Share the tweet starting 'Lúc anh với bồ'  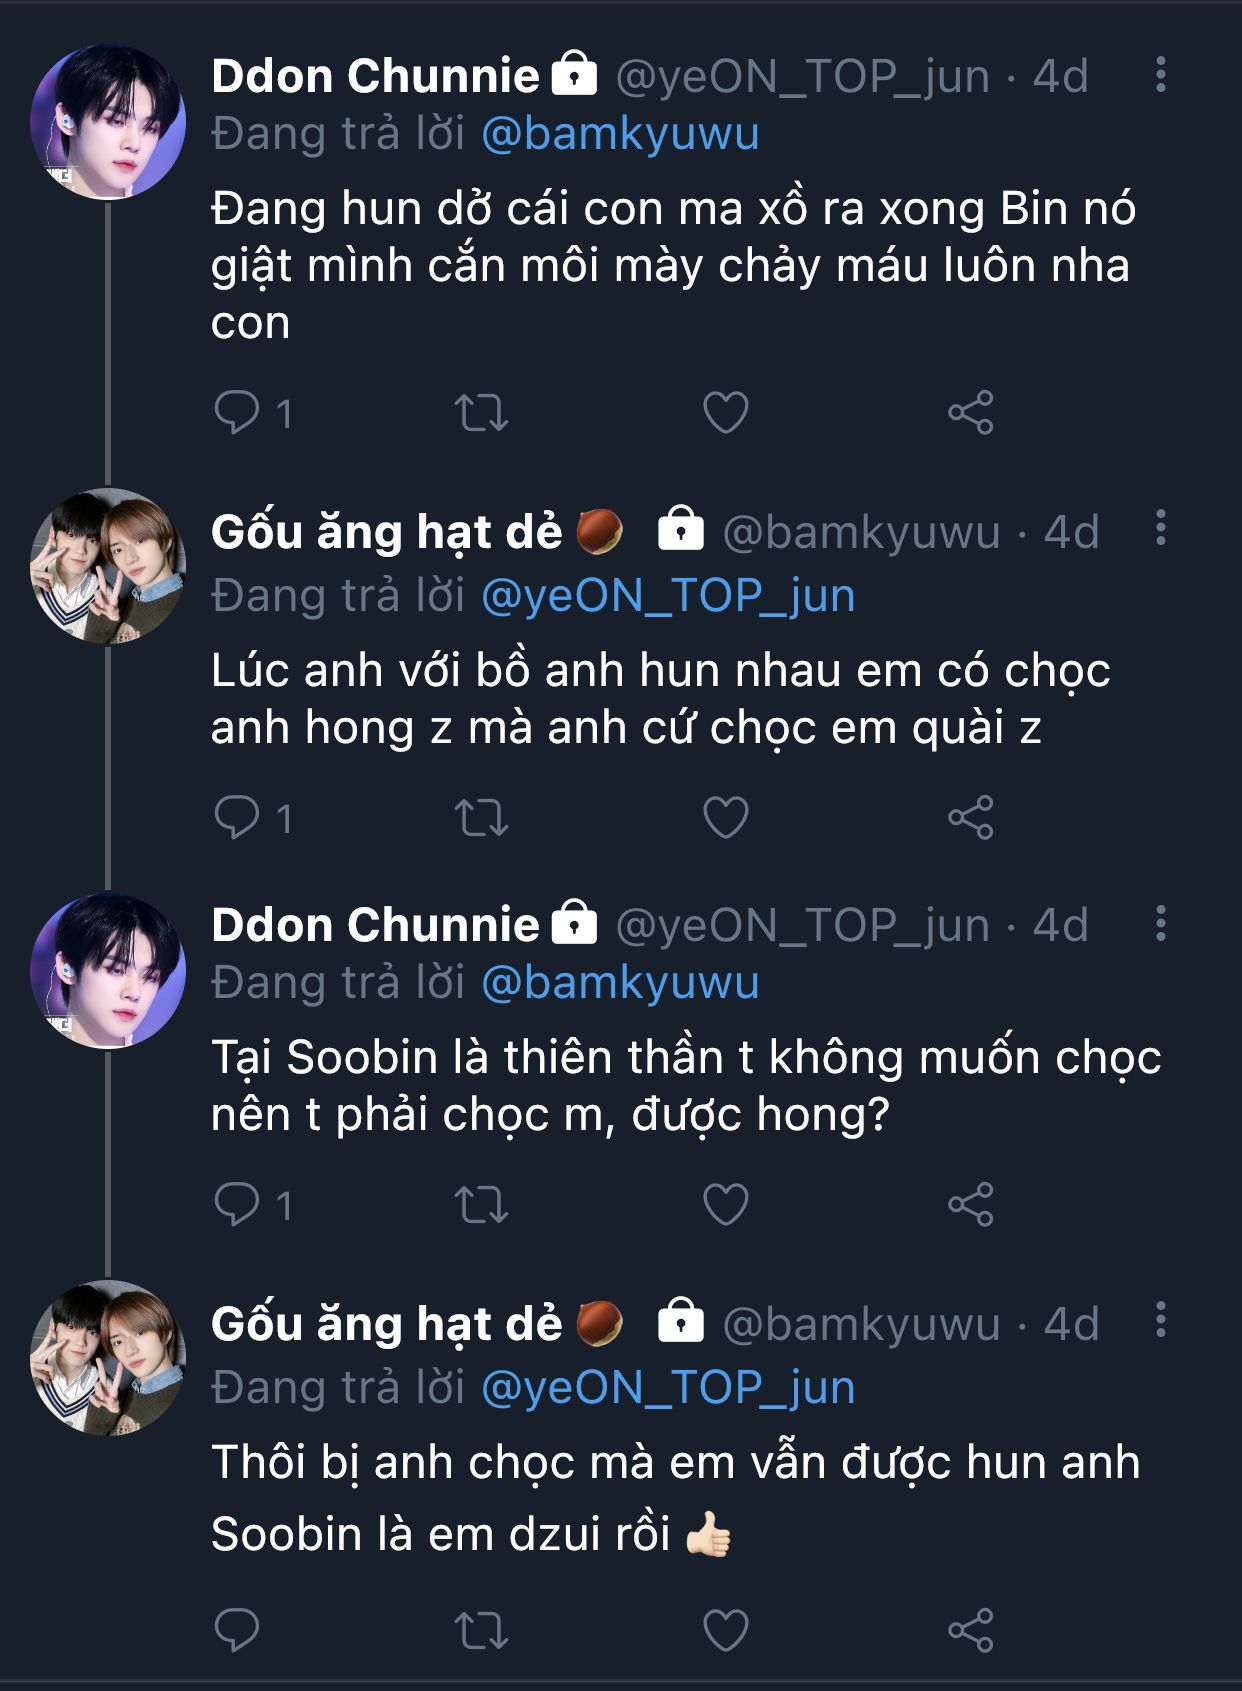970,817
